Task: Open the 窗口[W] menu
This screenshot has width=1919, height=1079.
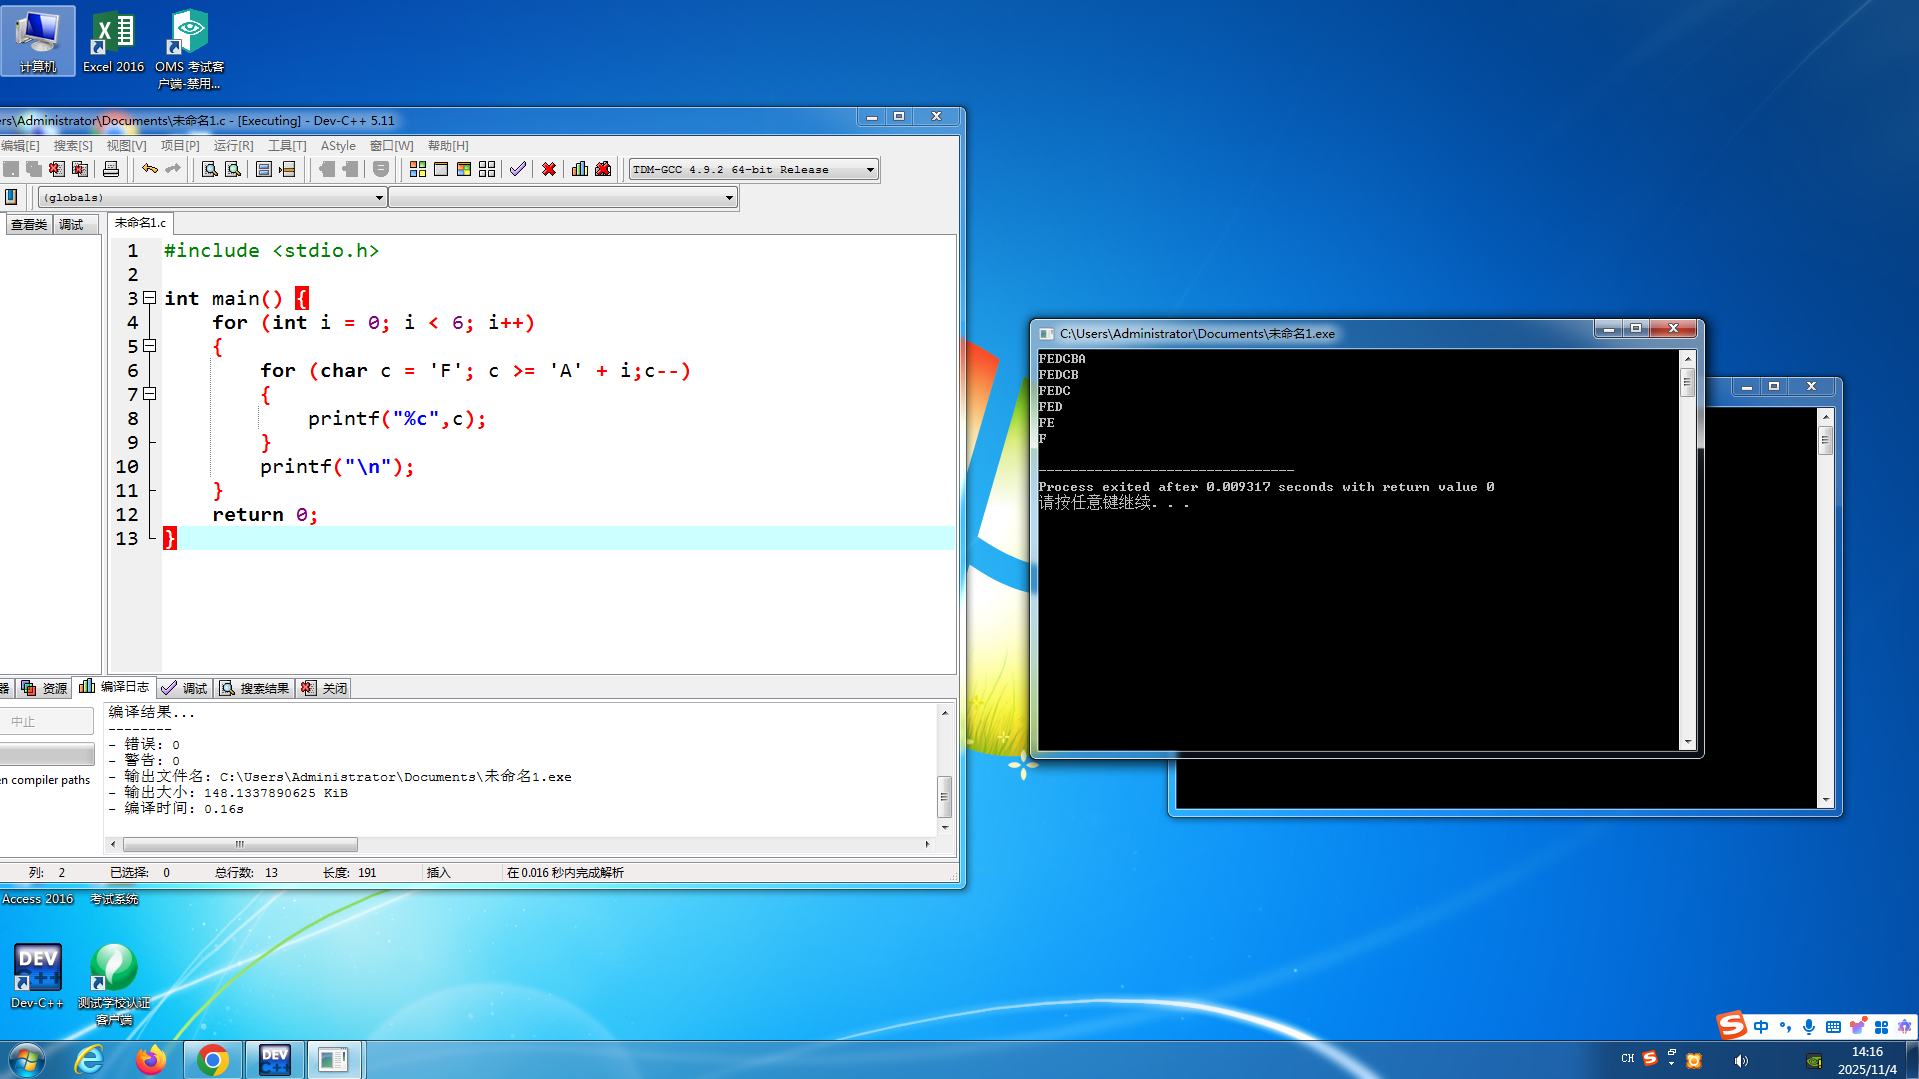Action: [x=391, y=145]
